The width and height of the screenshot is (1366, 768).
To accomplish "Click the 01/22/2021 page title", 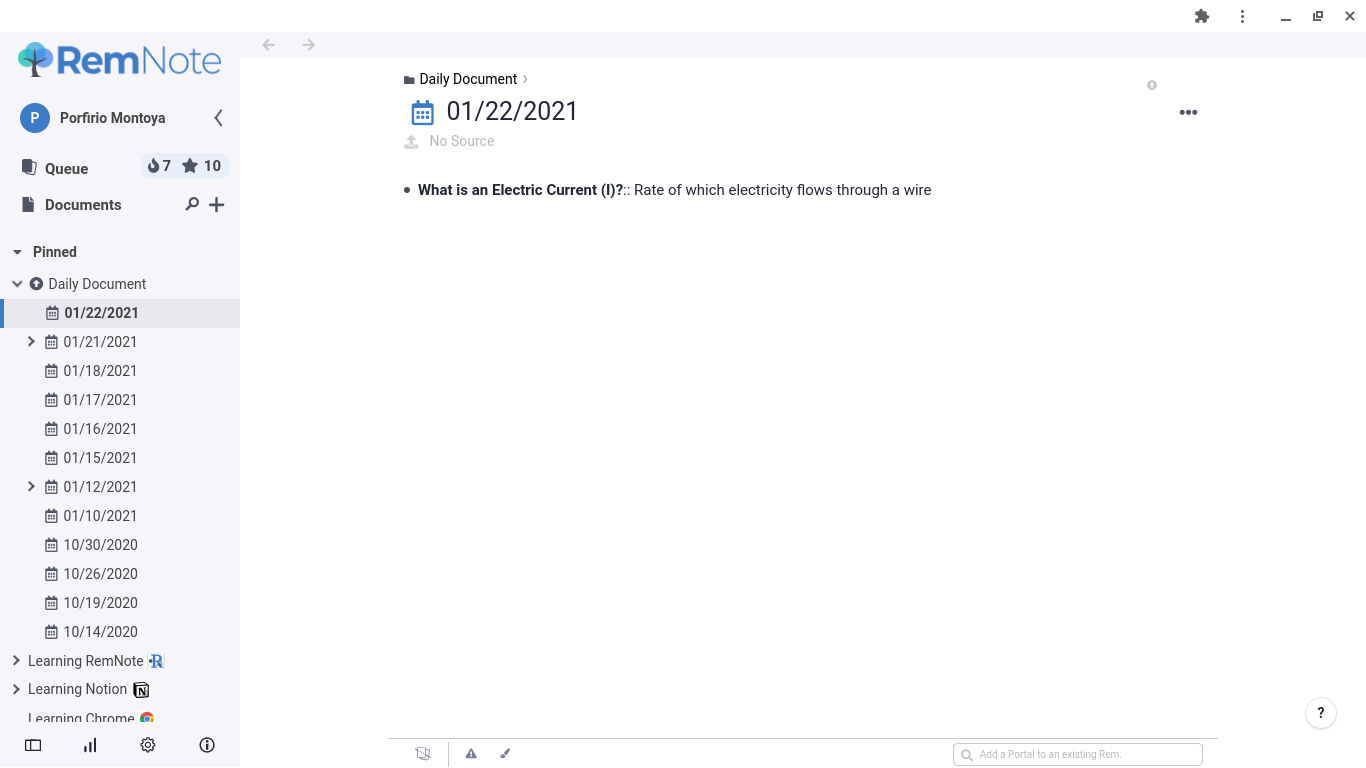I will 512,111.
